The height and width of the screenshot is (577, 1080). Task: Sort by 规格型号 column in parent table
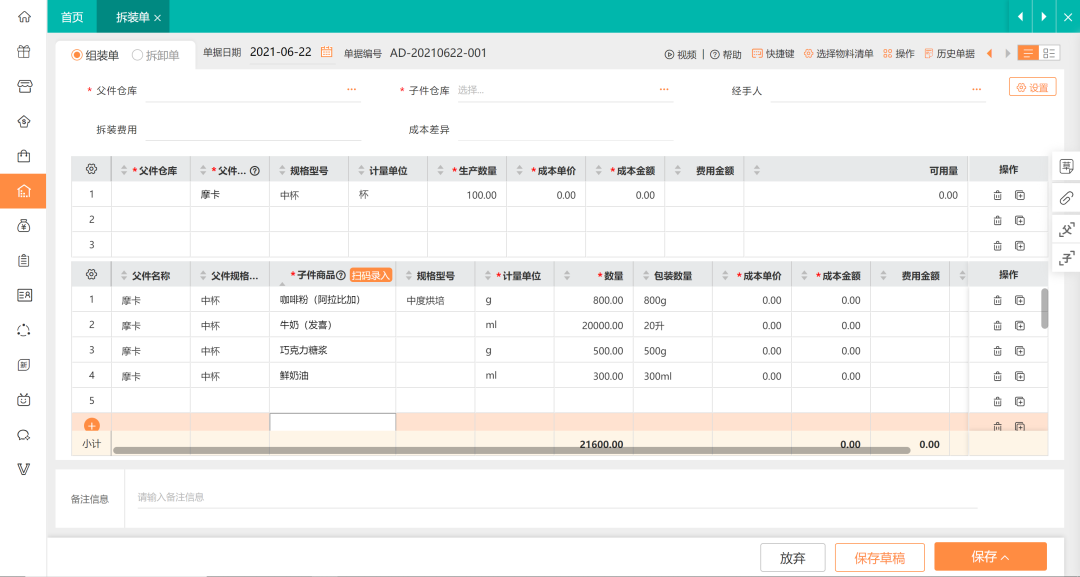[x=282, y=170]
